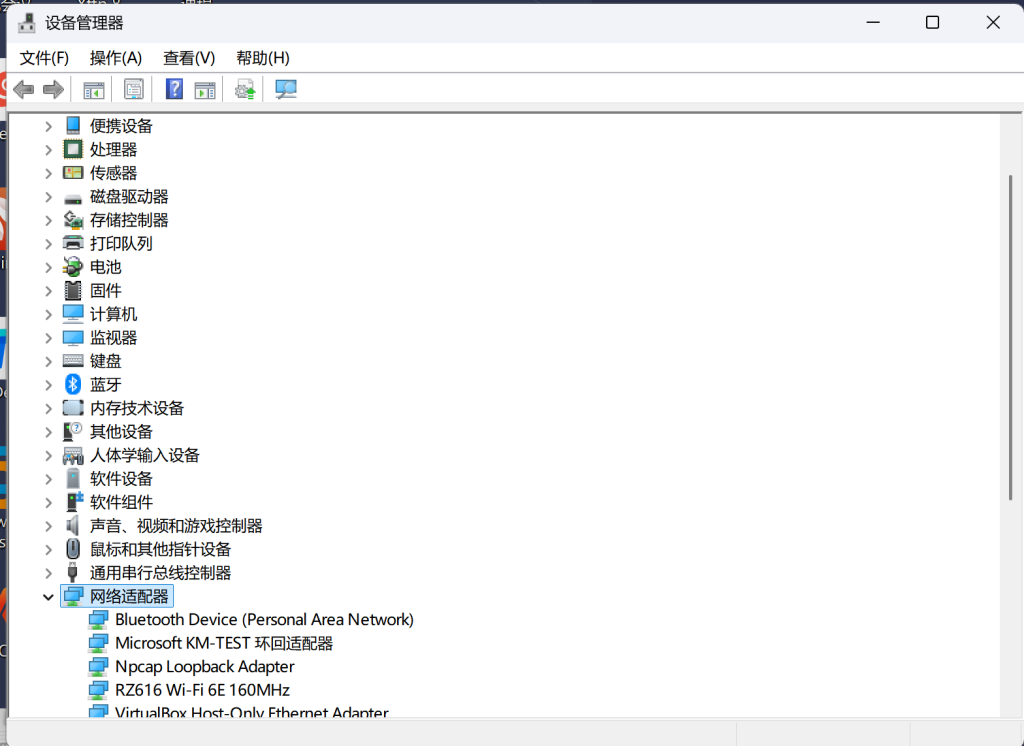1024x746 pixels.
Task: Click the Update device driver toolbar icon
Action: (245, 90)
